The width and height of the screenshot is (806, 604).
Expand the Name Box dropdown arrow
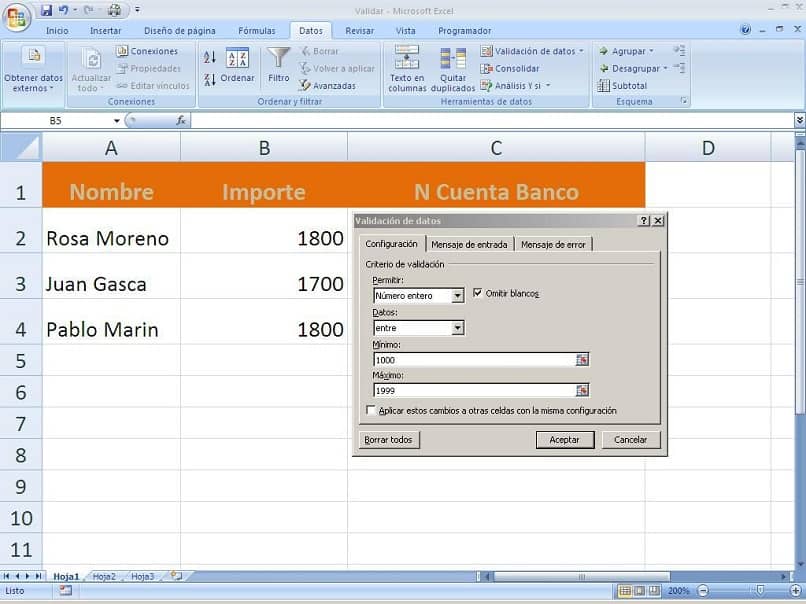[x=117, y=121]
